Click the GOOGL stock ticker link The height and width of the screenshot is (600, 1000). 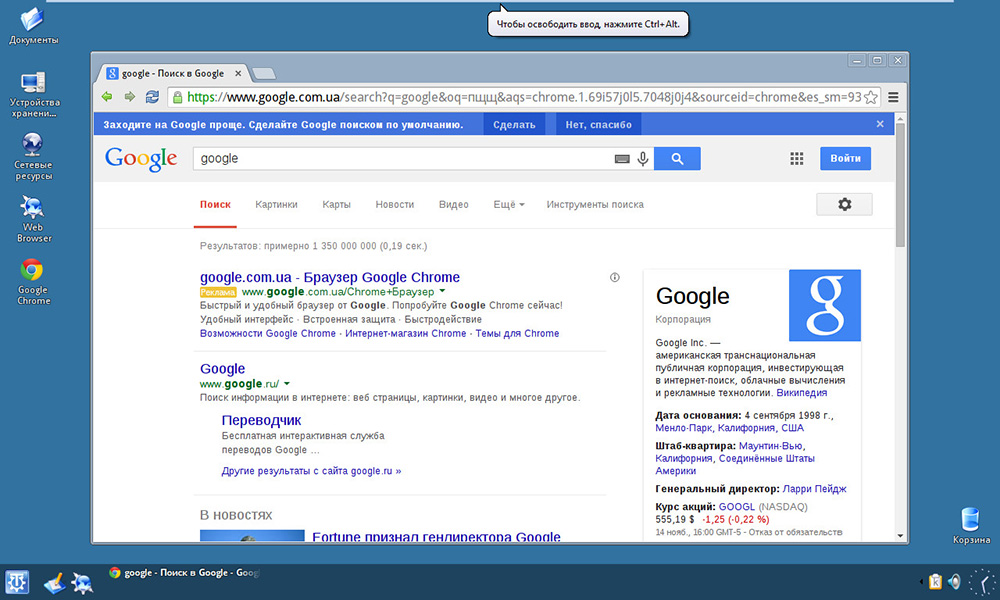(737, 507)
